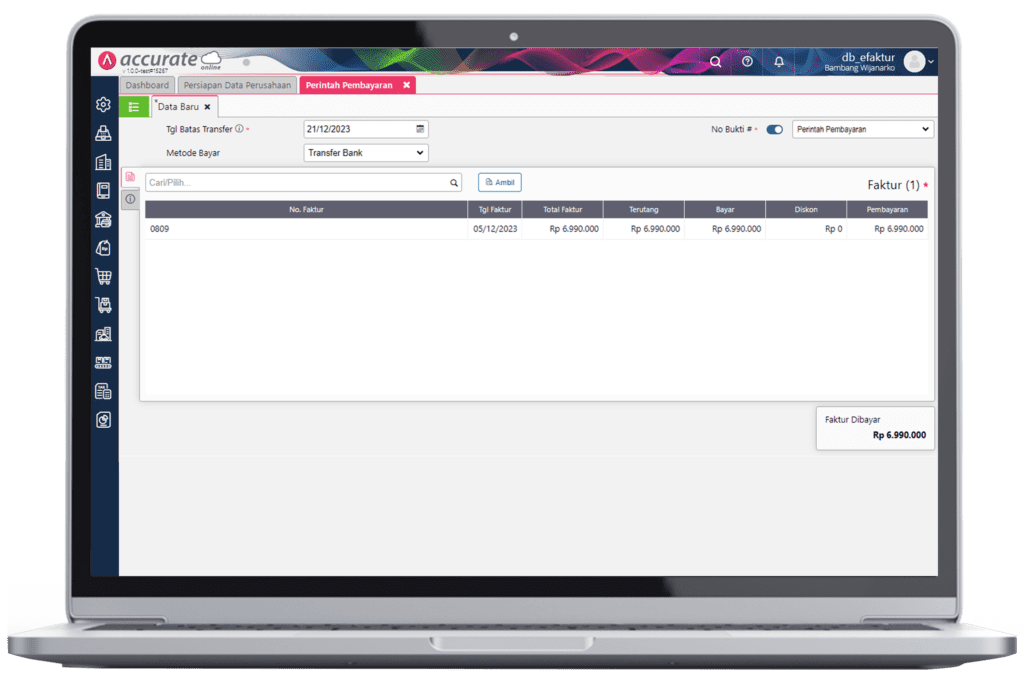The width and height of the screenshot is (1024, 683).
Task: Expand the user account menu chevron
Action: [931, 61]
